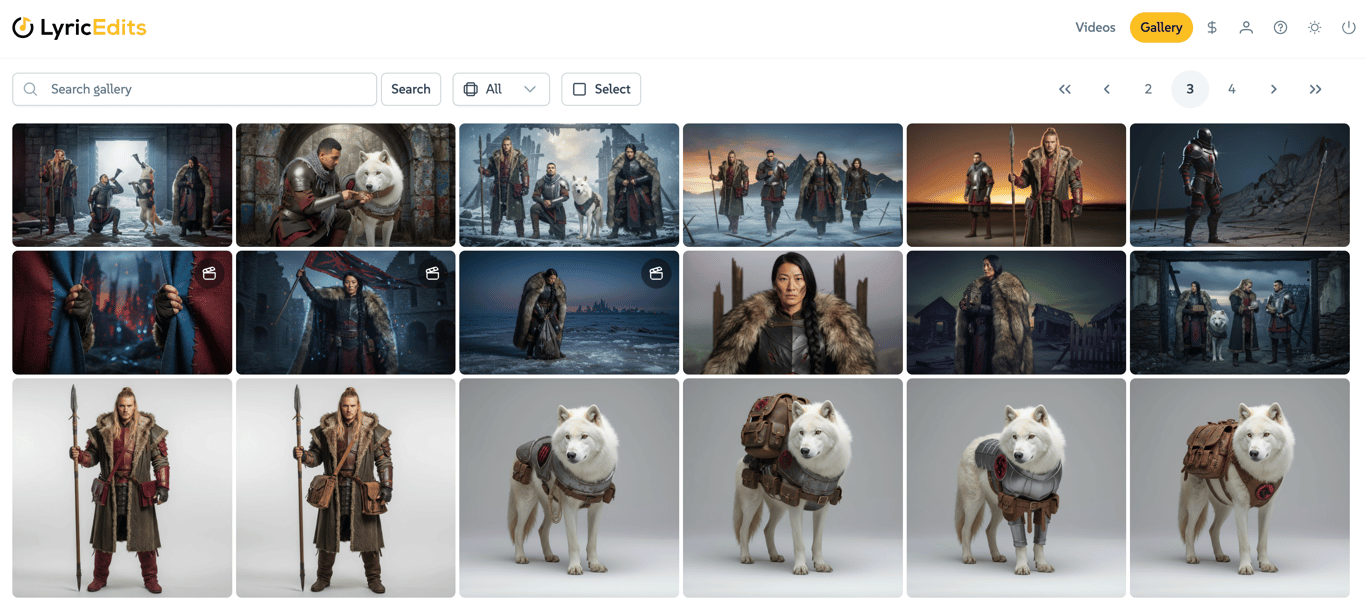Click the next page arrow

pos(1274,89)
